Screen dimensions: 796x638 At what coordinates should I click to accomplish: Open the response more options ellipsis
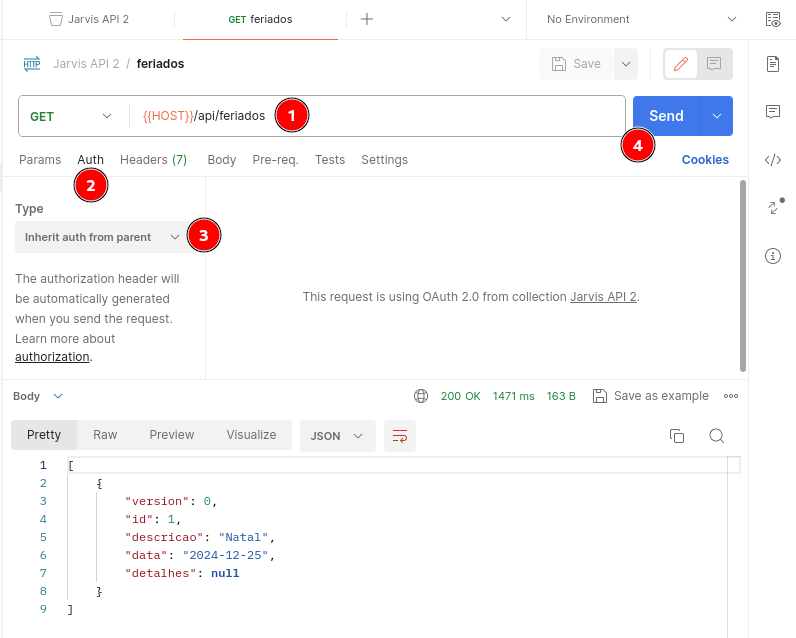pos(731,396)
